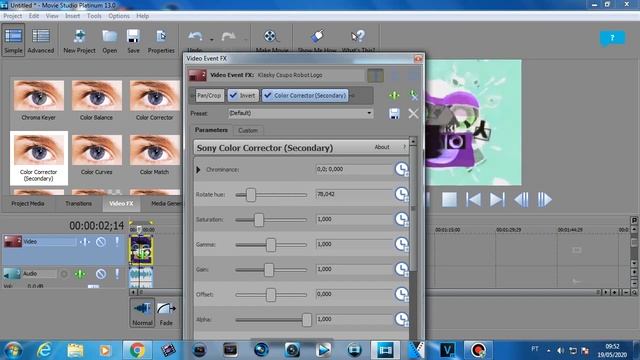Switch to the Parameters tab
This screenshot has height=360, width=640.
tap(211, 130)
